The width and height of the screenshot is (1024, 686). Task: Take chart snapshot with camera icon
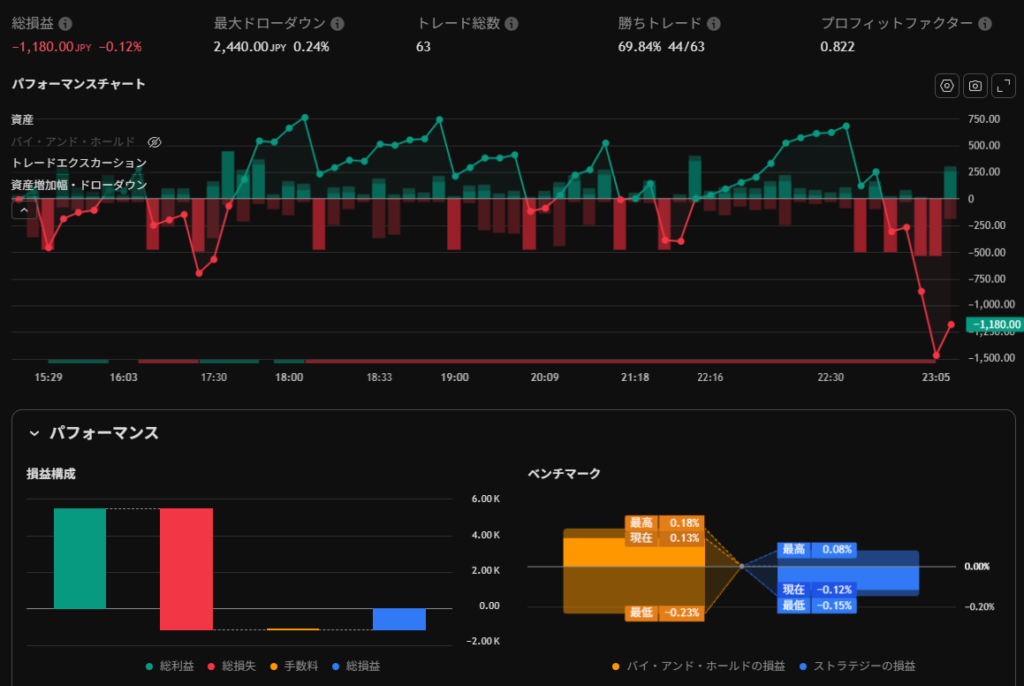click(975, 86)
